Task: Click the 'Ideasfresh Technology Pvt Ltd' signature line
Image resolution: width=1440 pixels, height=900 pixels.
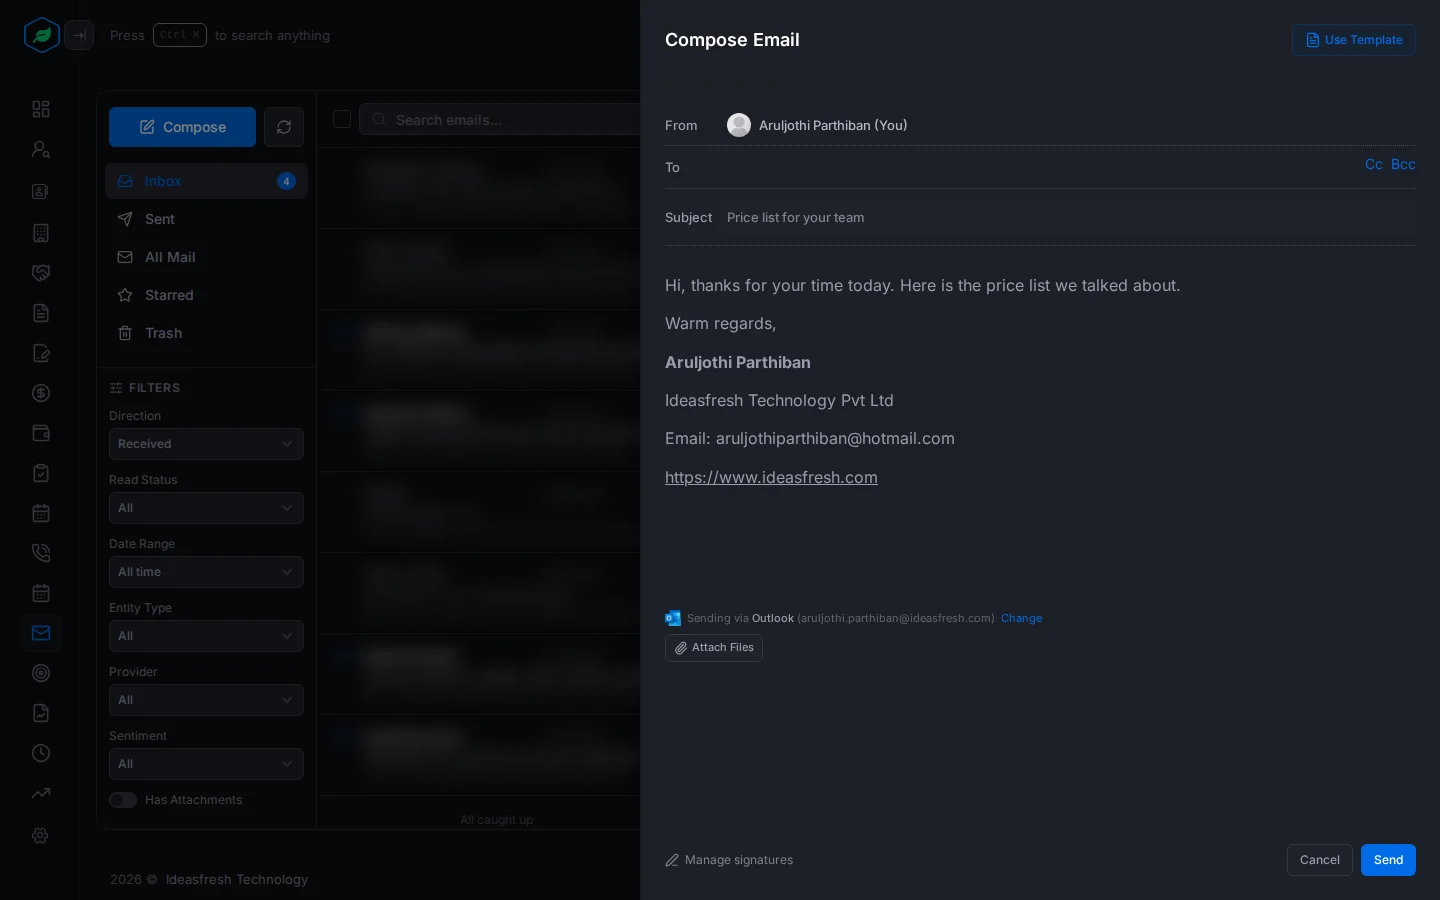Action: pyautogui.click(x=779, y=400)
